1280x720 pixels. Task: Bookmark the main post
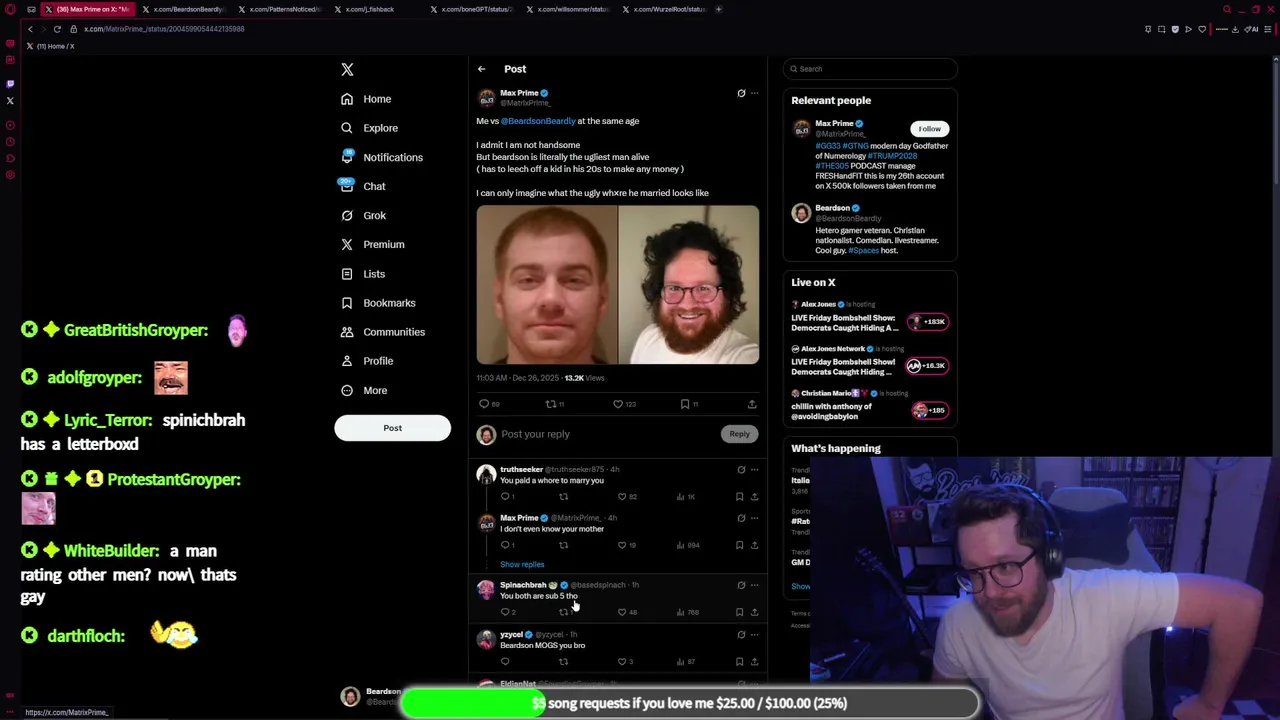(x=685, y=404)
